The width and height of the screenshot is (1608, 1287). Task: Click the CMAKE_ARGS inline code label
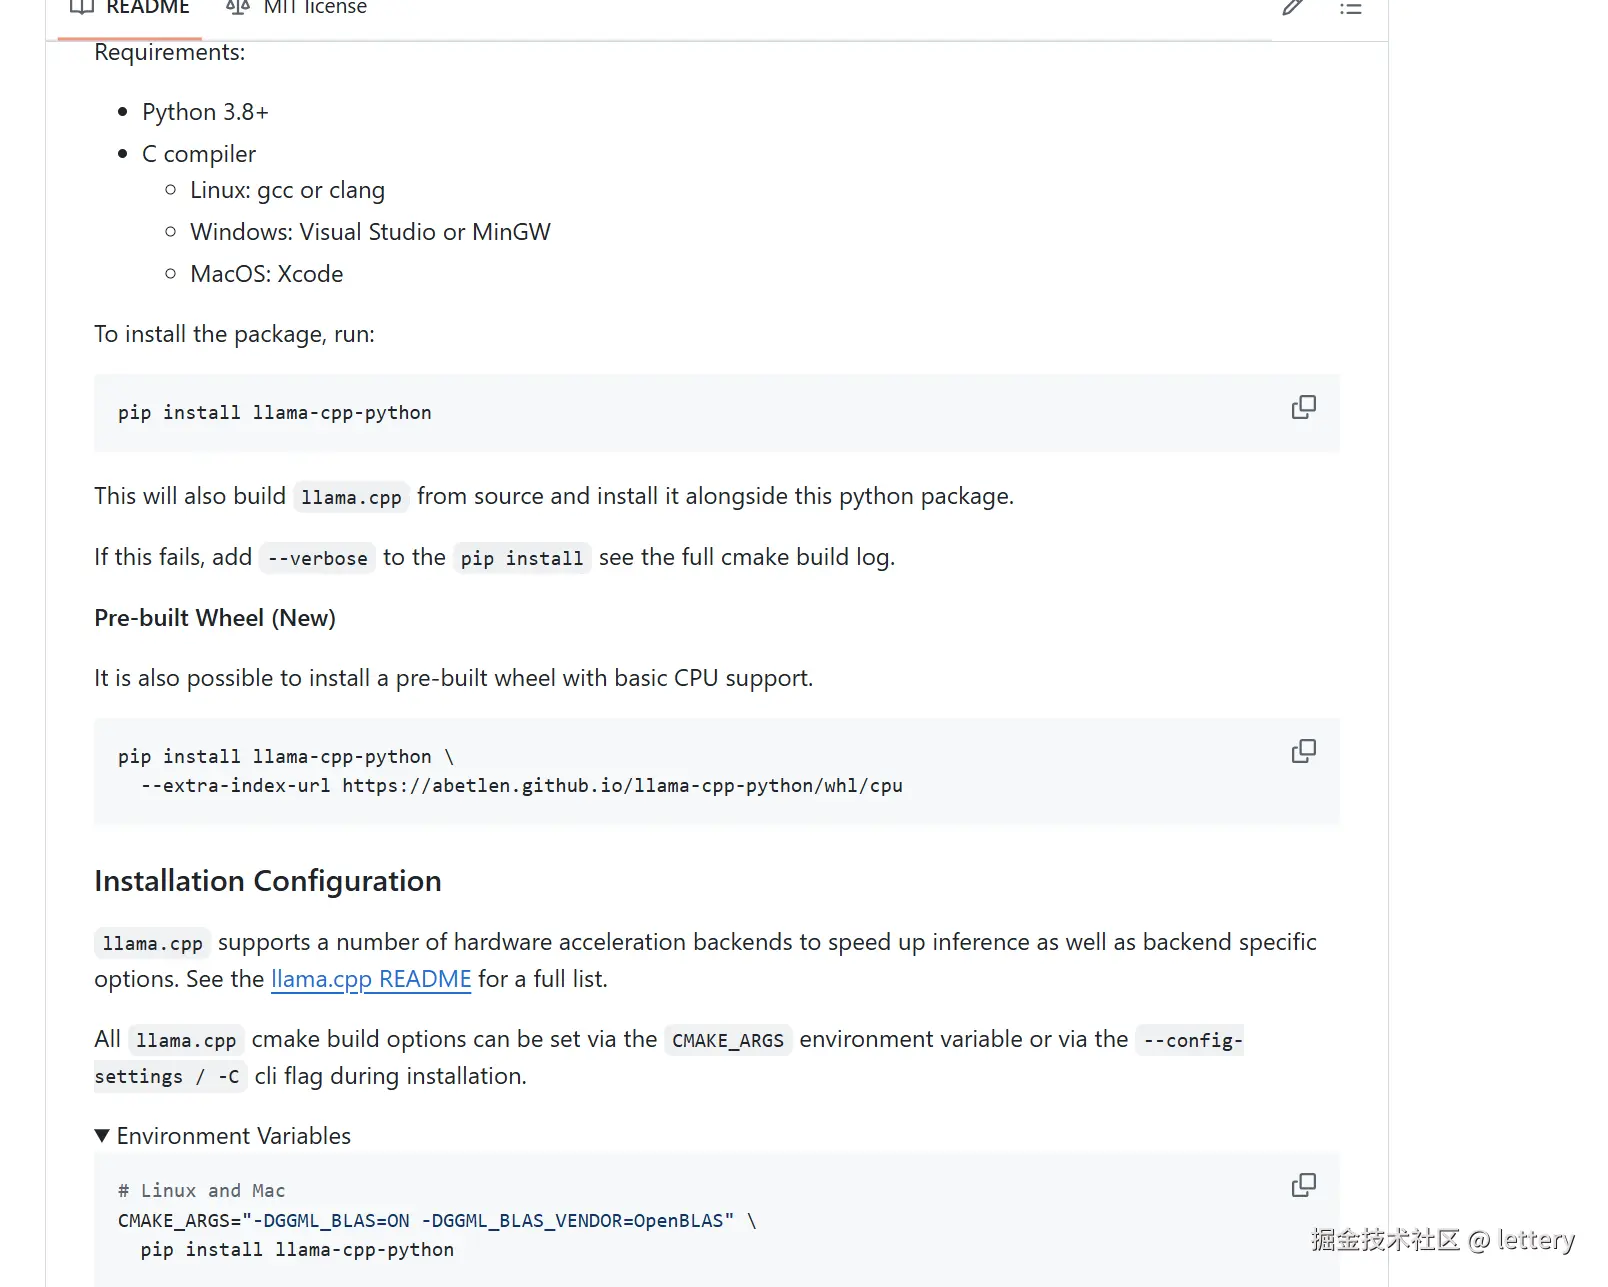728,1041
